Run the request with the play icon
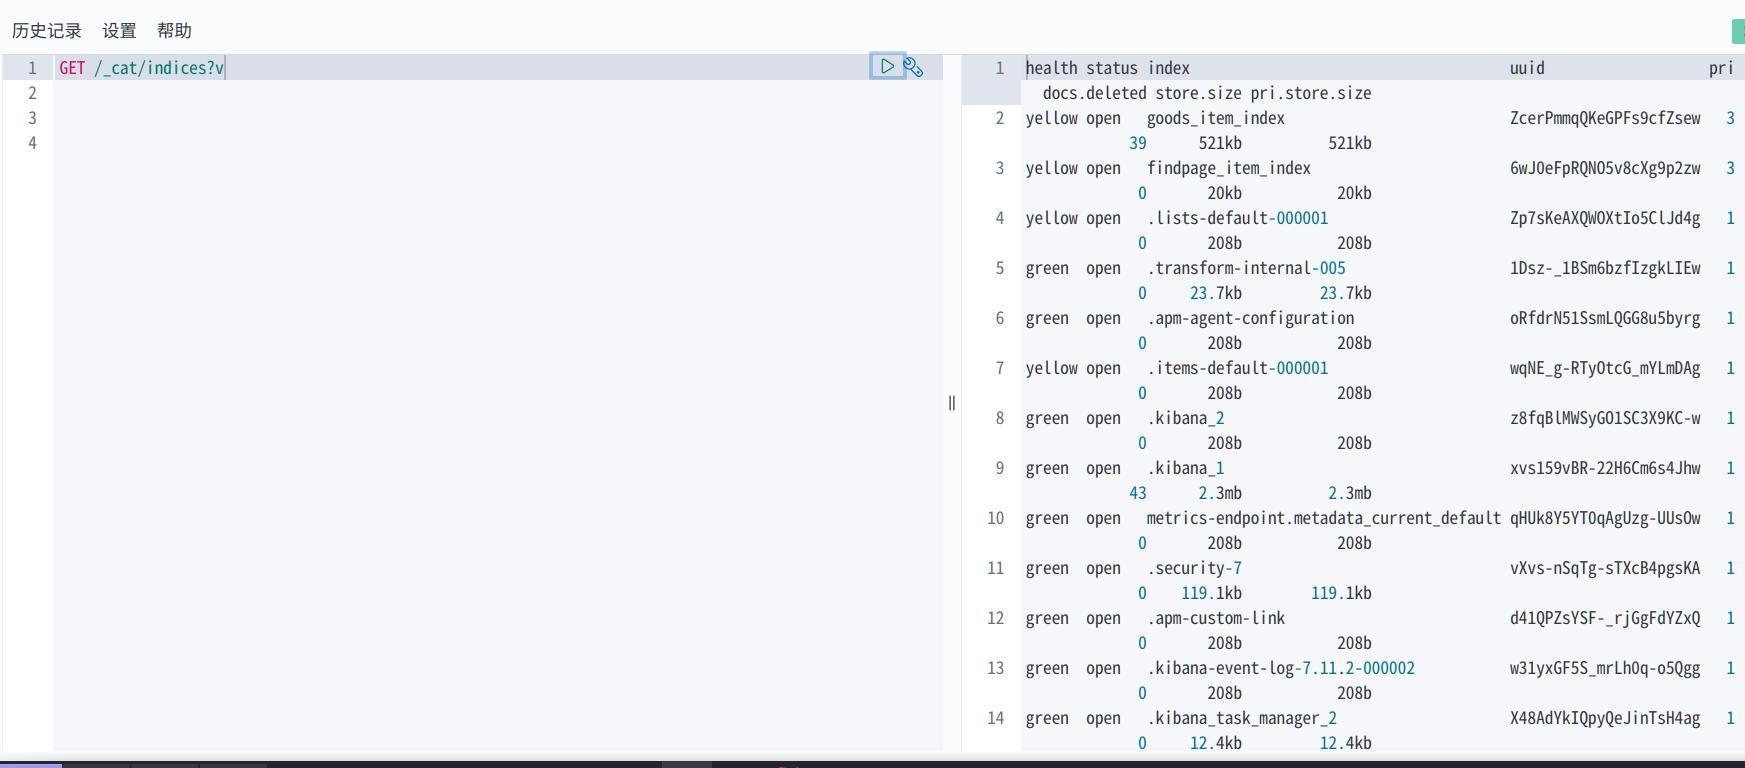This screenshot has height=768, width=1745. 887,67
